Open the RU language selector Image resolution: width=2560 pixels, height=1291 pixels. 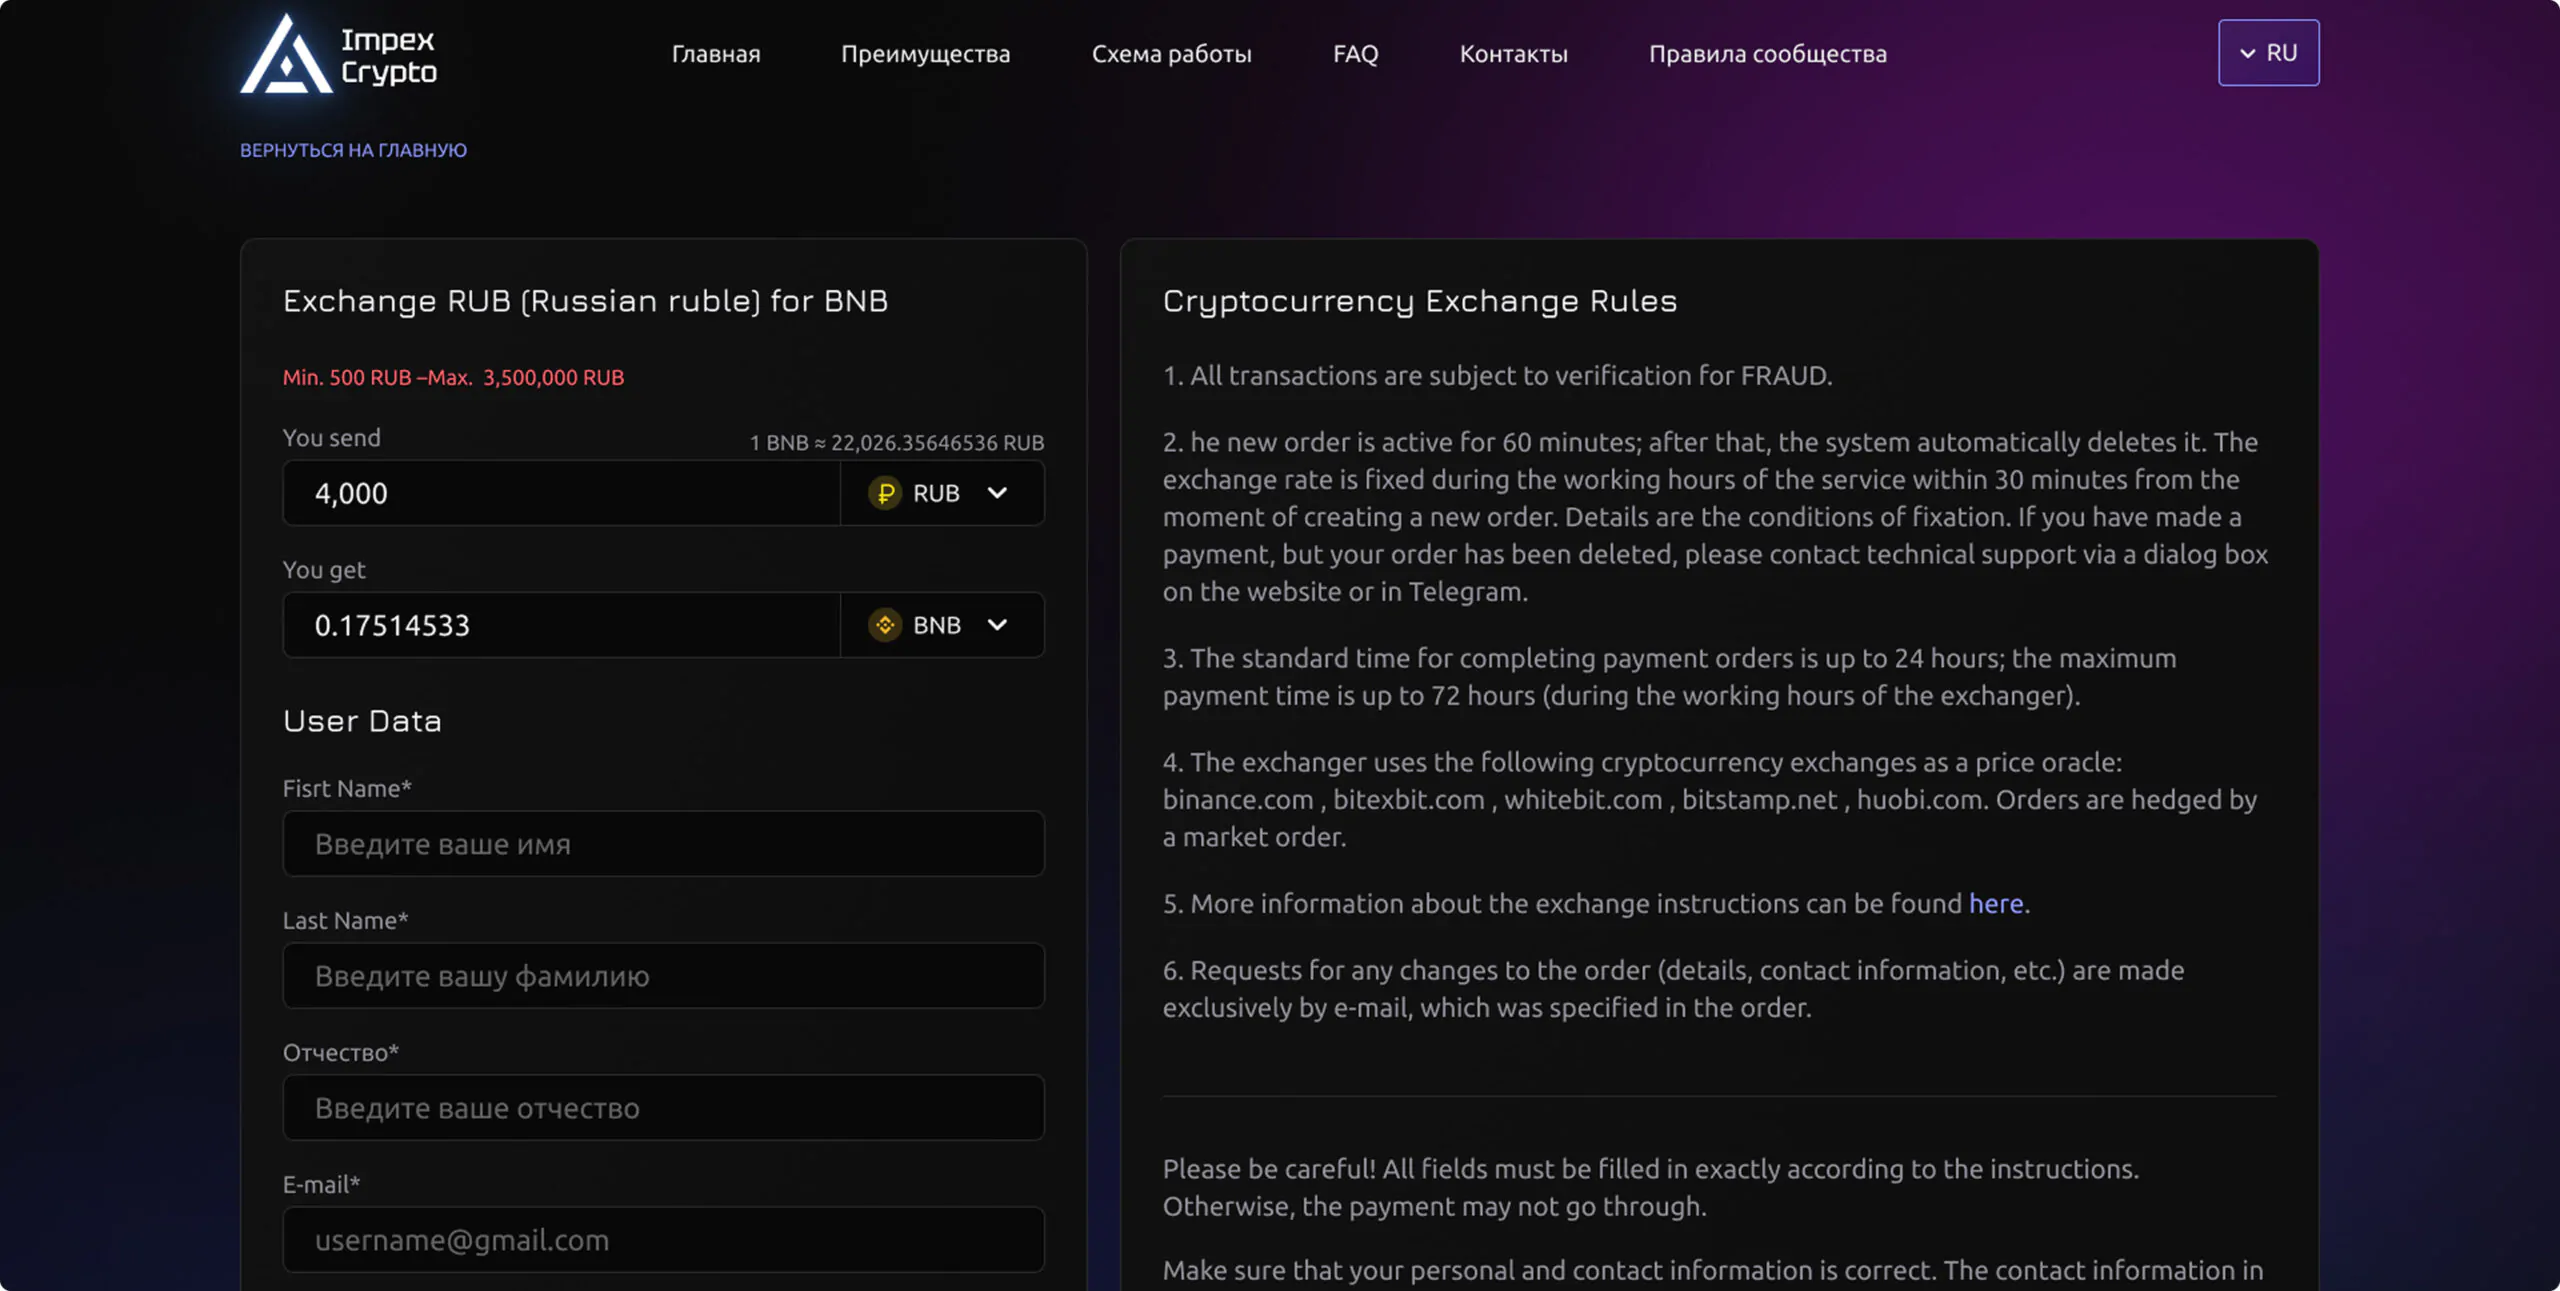coord(2268,53)
